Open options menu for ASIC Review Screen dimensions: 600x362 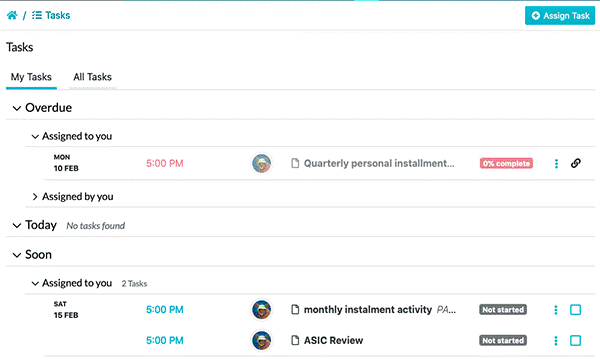(x=556, y=341)
